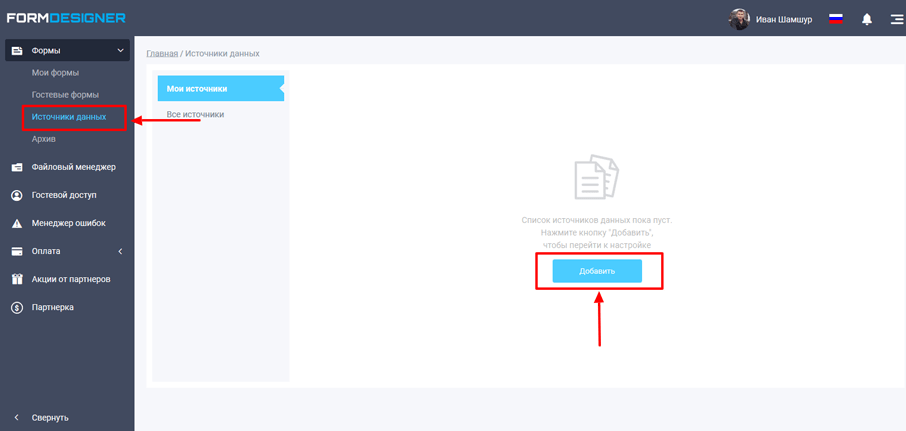Click the Менеджер ошибок warning icon
This screenshot has height=431, width=906.
coord(17,223)
